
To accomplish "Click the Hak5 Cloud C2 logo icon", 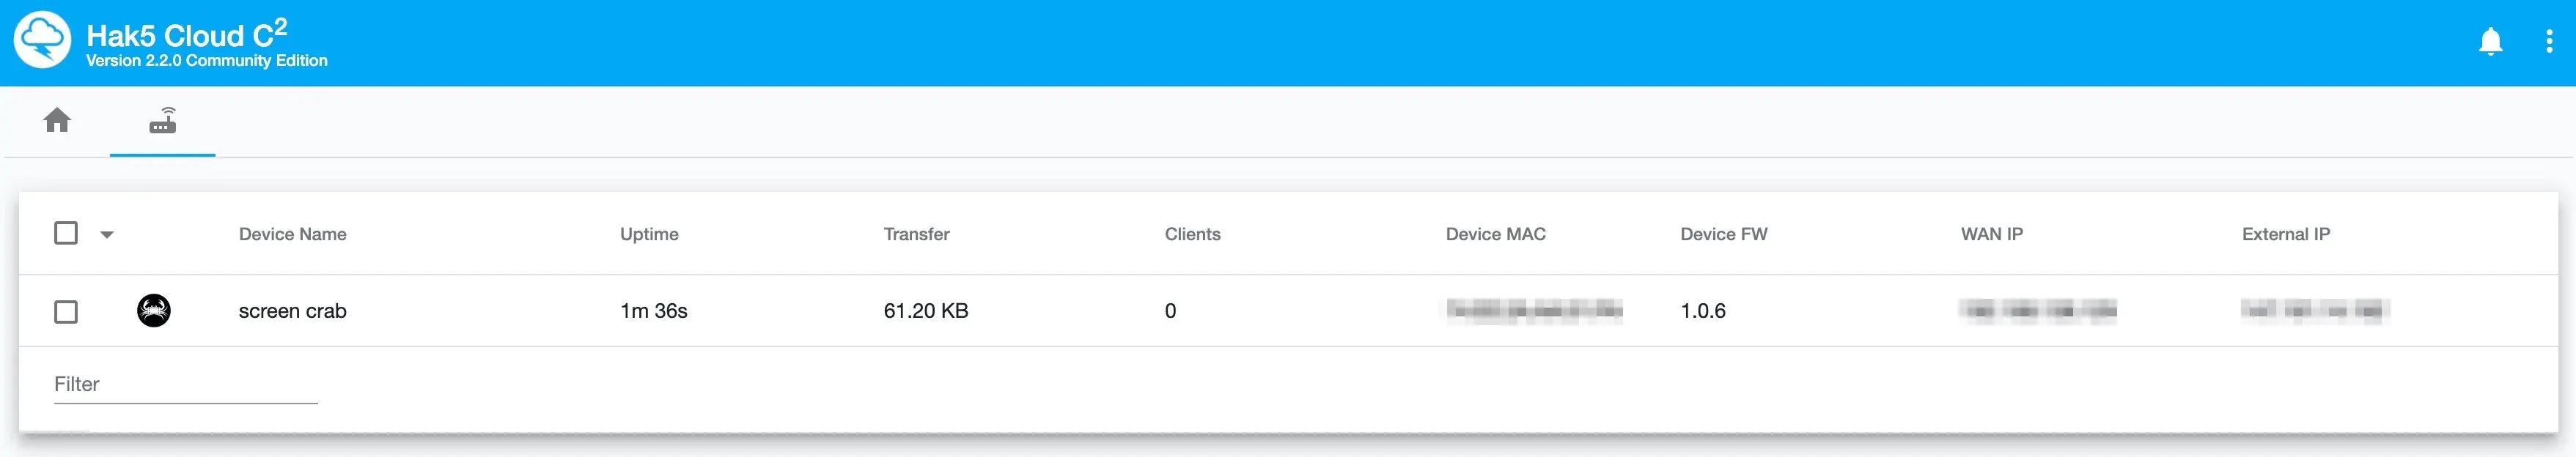I will (x=42, y=40).
